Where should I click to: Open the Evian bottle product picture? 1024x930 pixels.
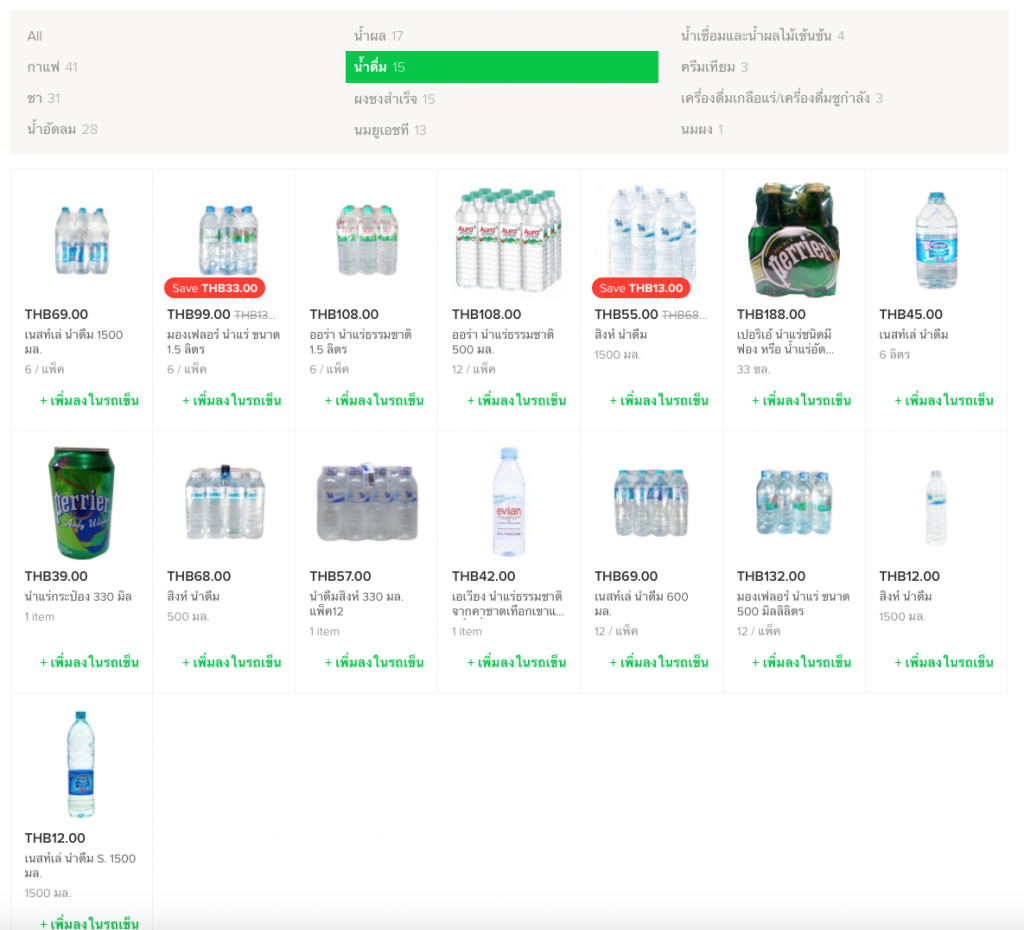tap(508, 502)
